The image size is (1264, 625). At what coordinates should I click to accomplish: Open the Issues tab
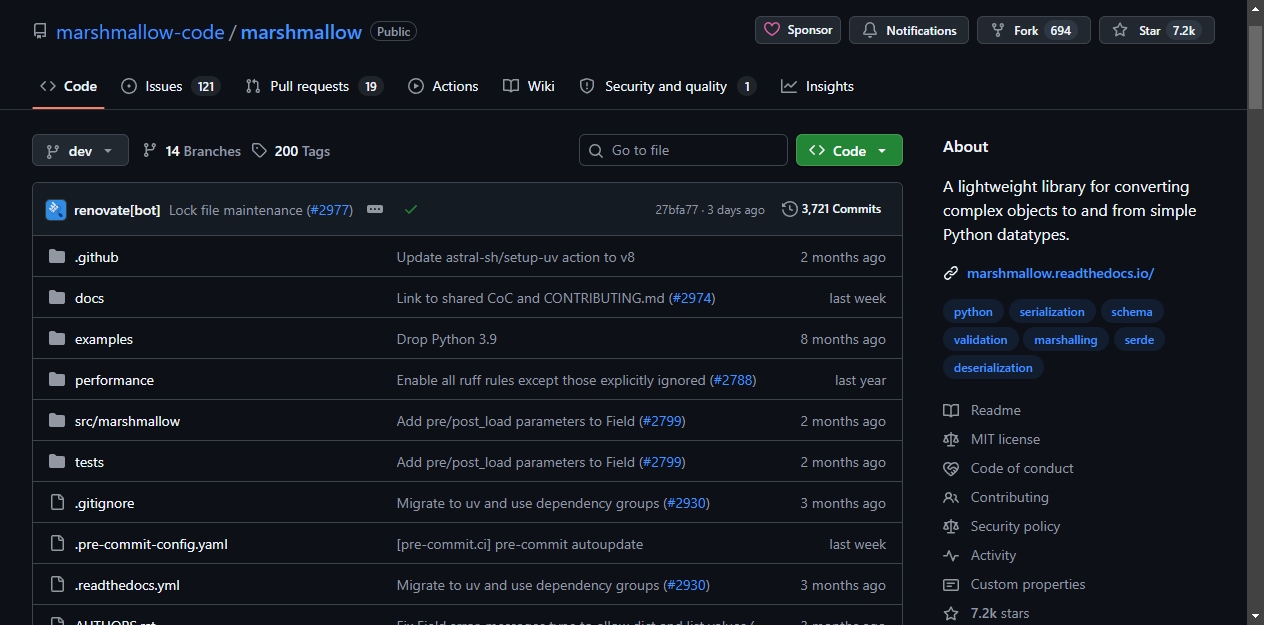(x=170, y=86)
